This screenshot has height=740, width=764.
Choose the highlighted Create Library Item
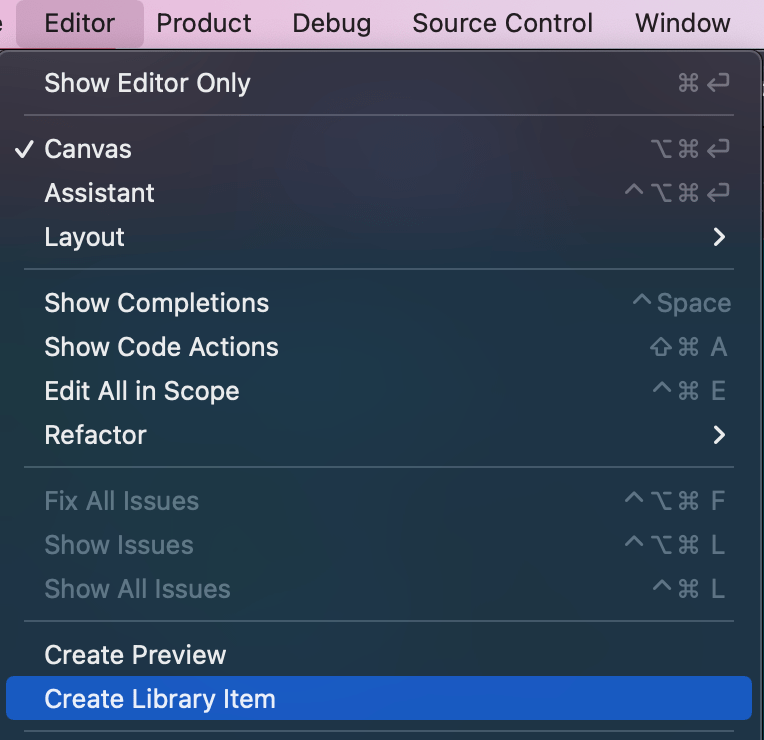click(x=160, y=699)
